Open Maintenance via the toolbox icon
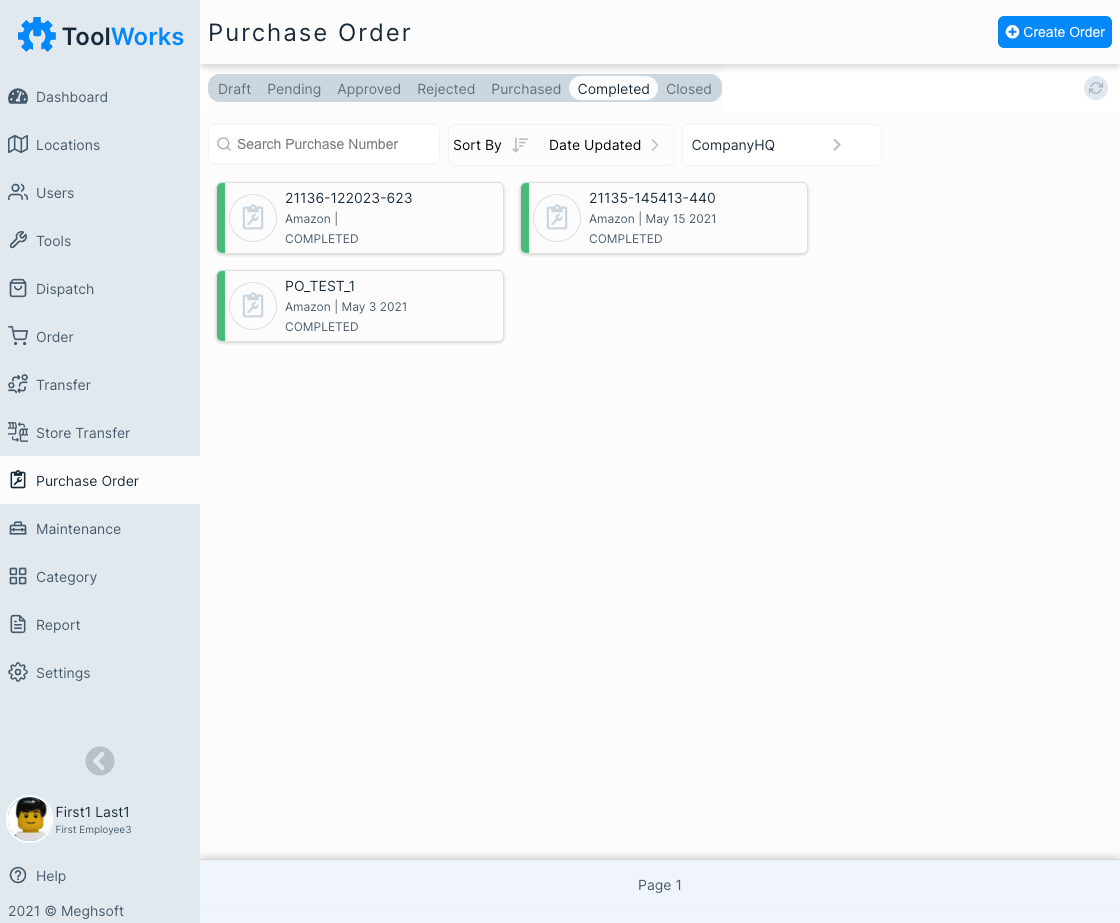The width and height of the screenshot is (1120, 923). click(x=18, y=529)
